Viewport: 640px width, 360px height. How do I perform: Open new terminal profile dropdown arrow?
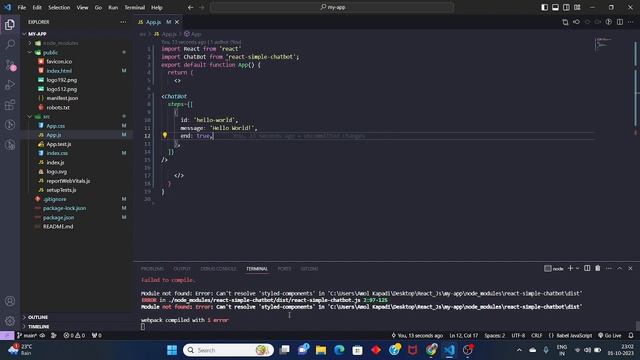point(578,268)
